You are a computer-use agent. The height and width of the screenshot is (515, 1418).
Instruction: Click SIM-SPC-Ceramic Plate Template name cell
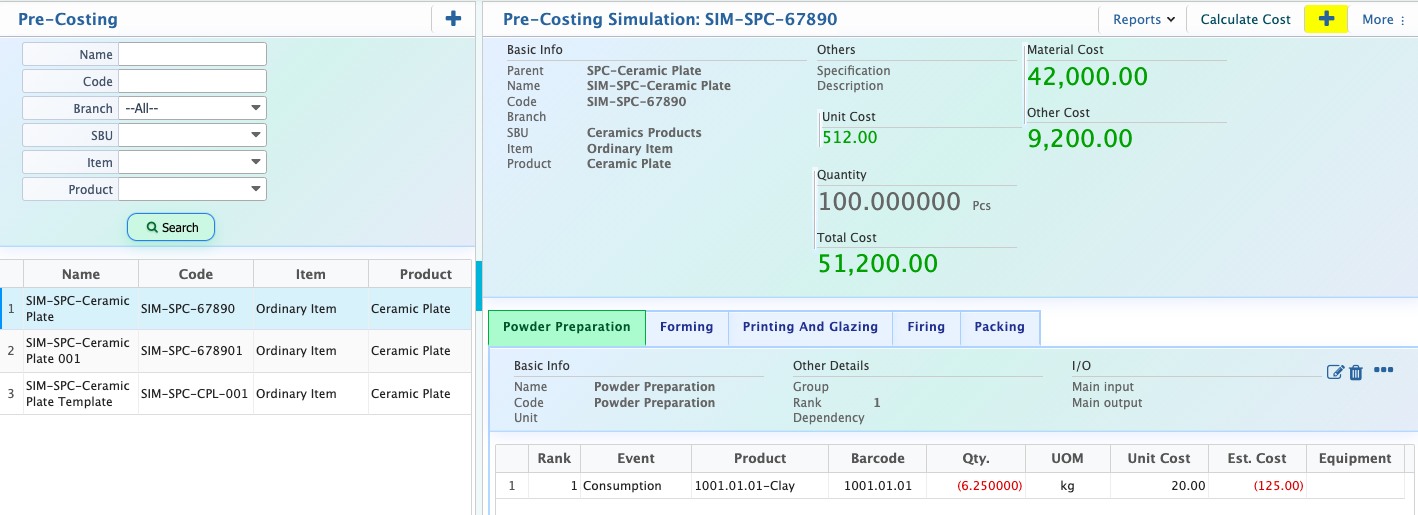tap(81, 394)
